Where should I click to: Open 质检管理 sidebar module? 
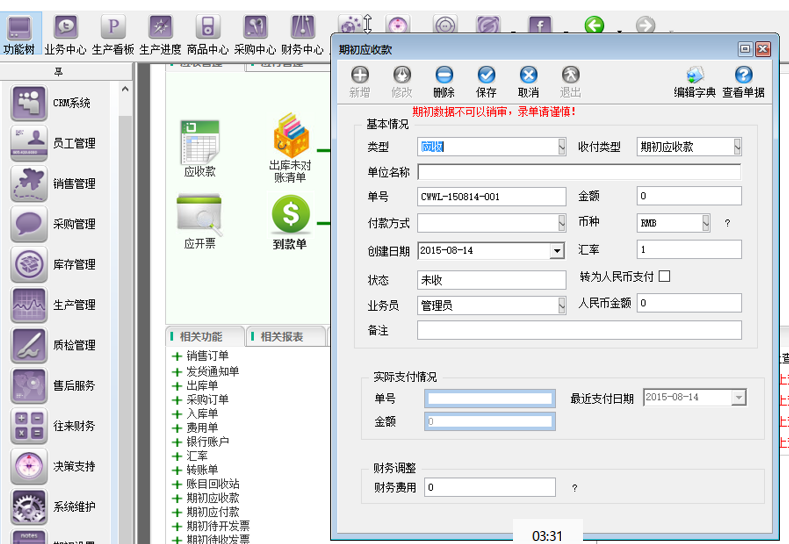point(53,344)
